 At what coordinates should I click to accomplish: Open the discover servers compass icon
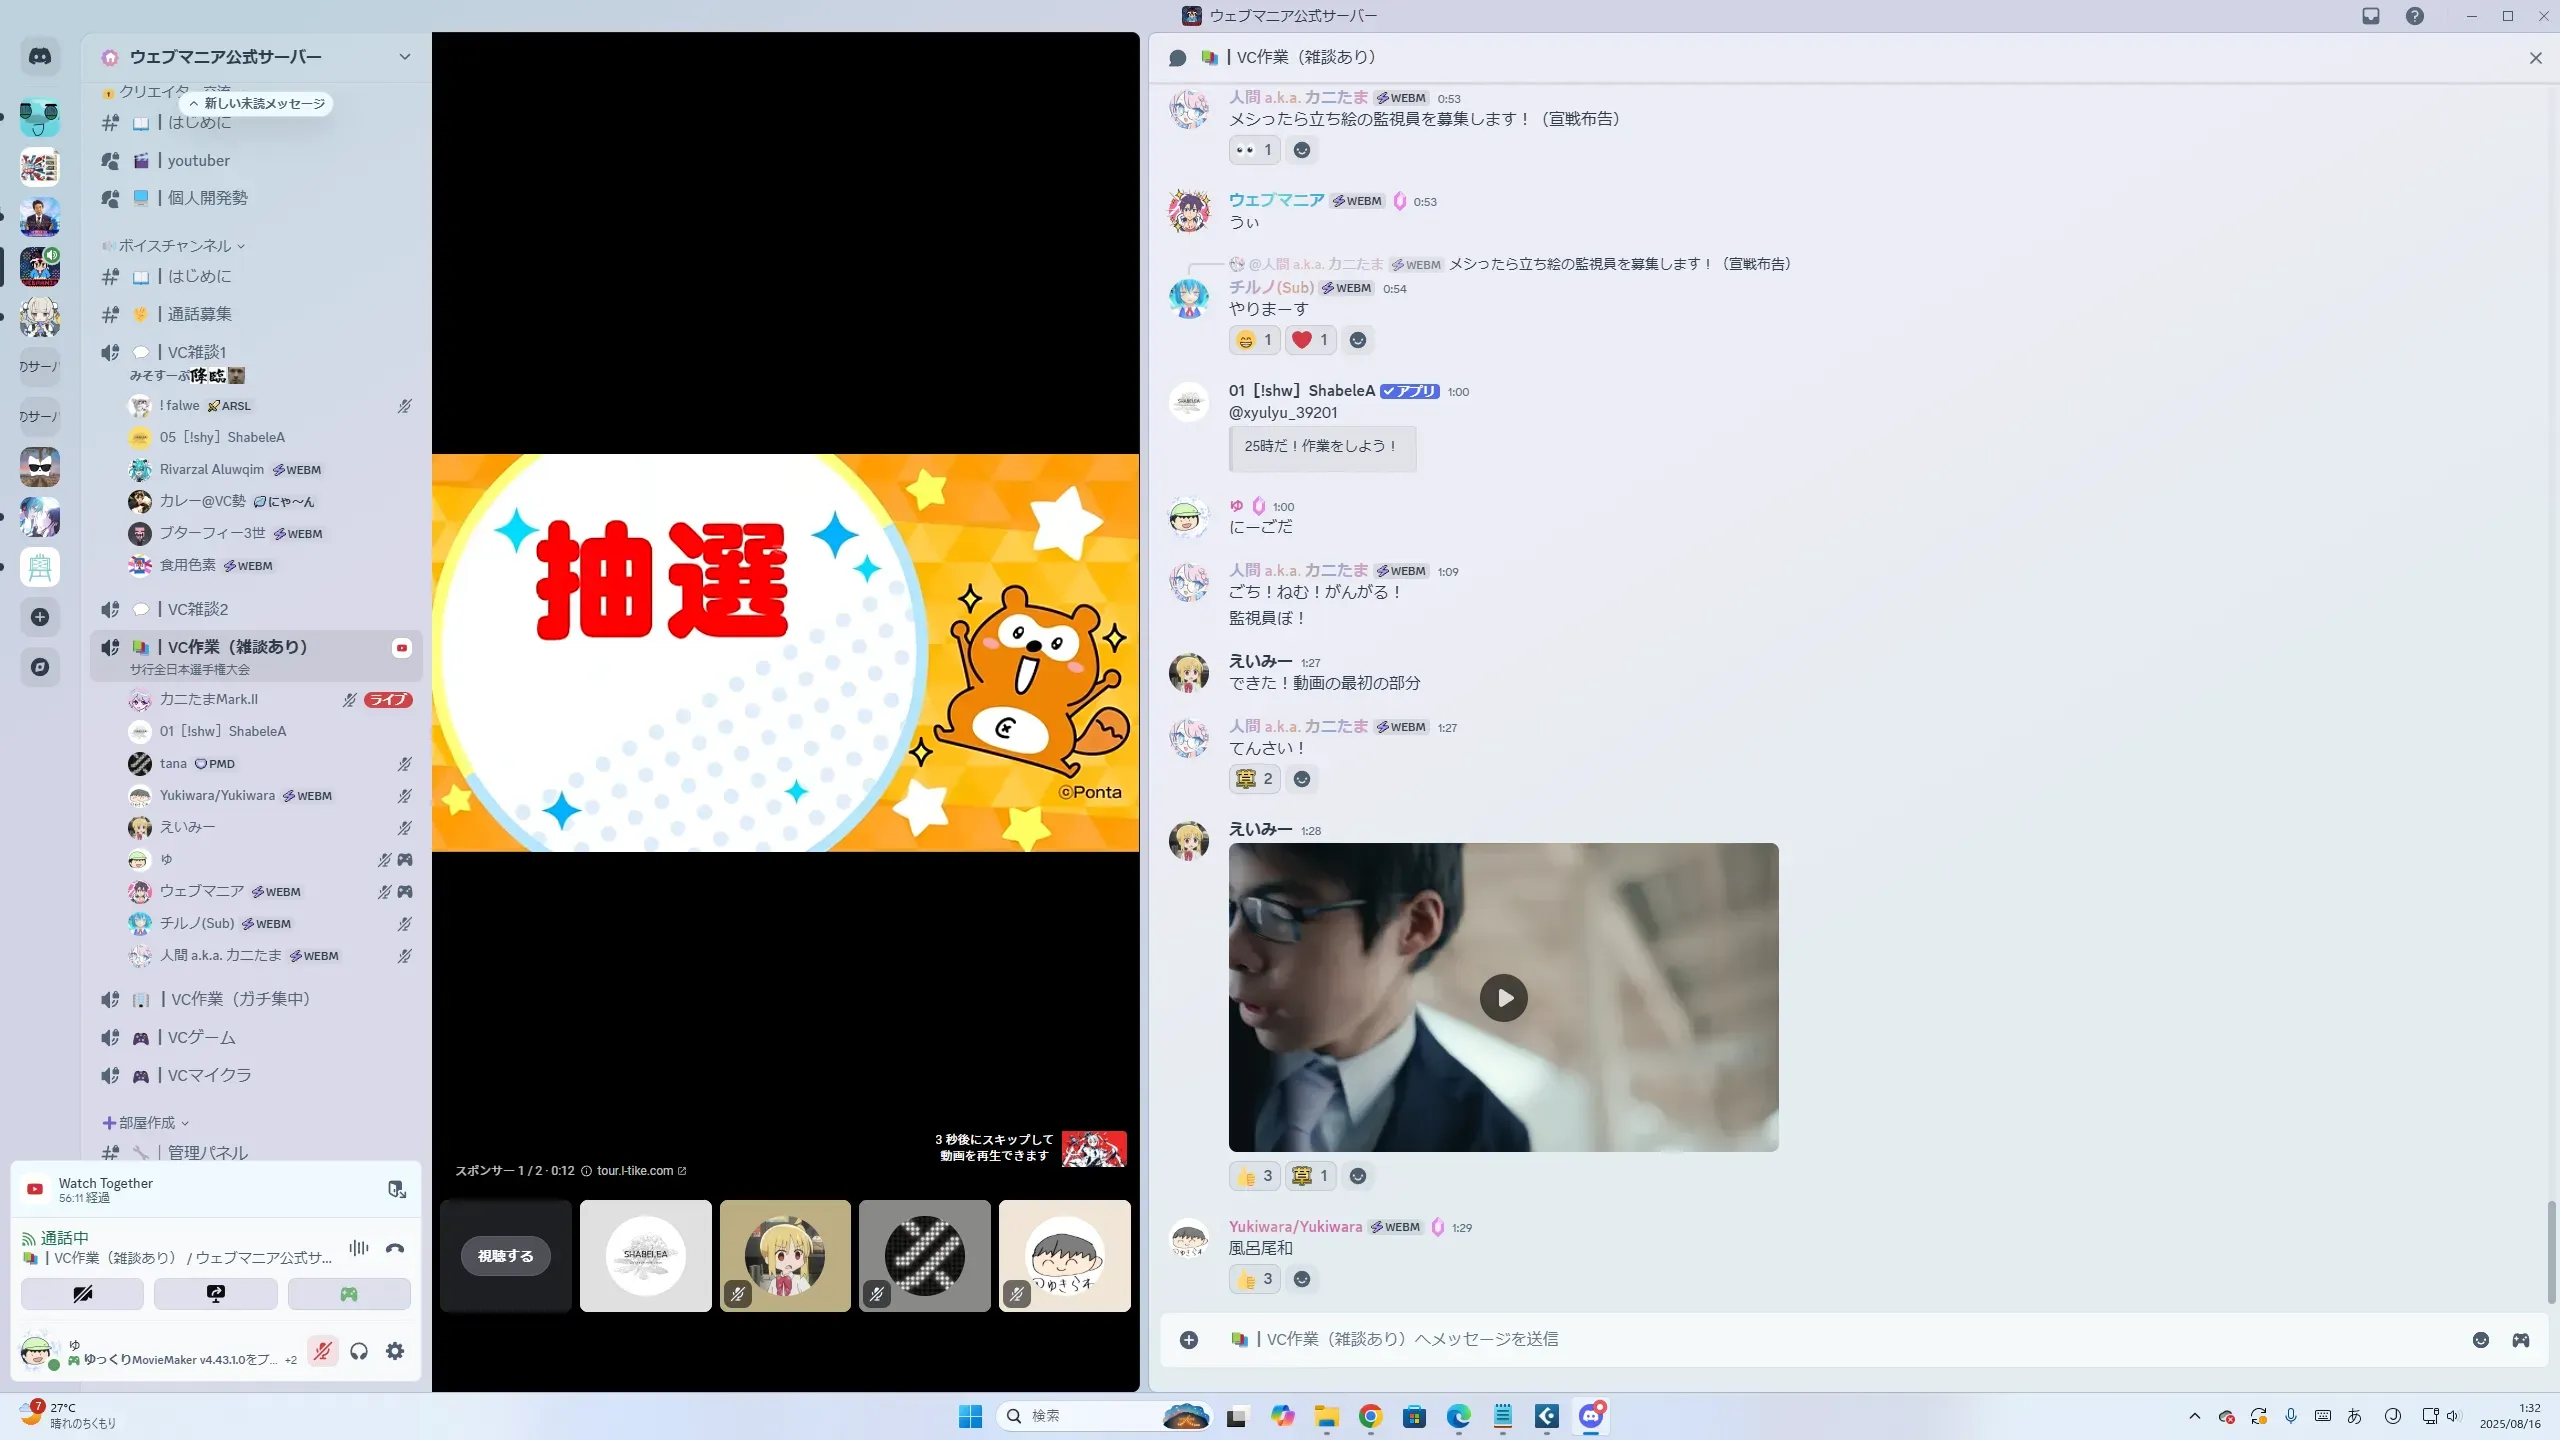click(40, 667)
